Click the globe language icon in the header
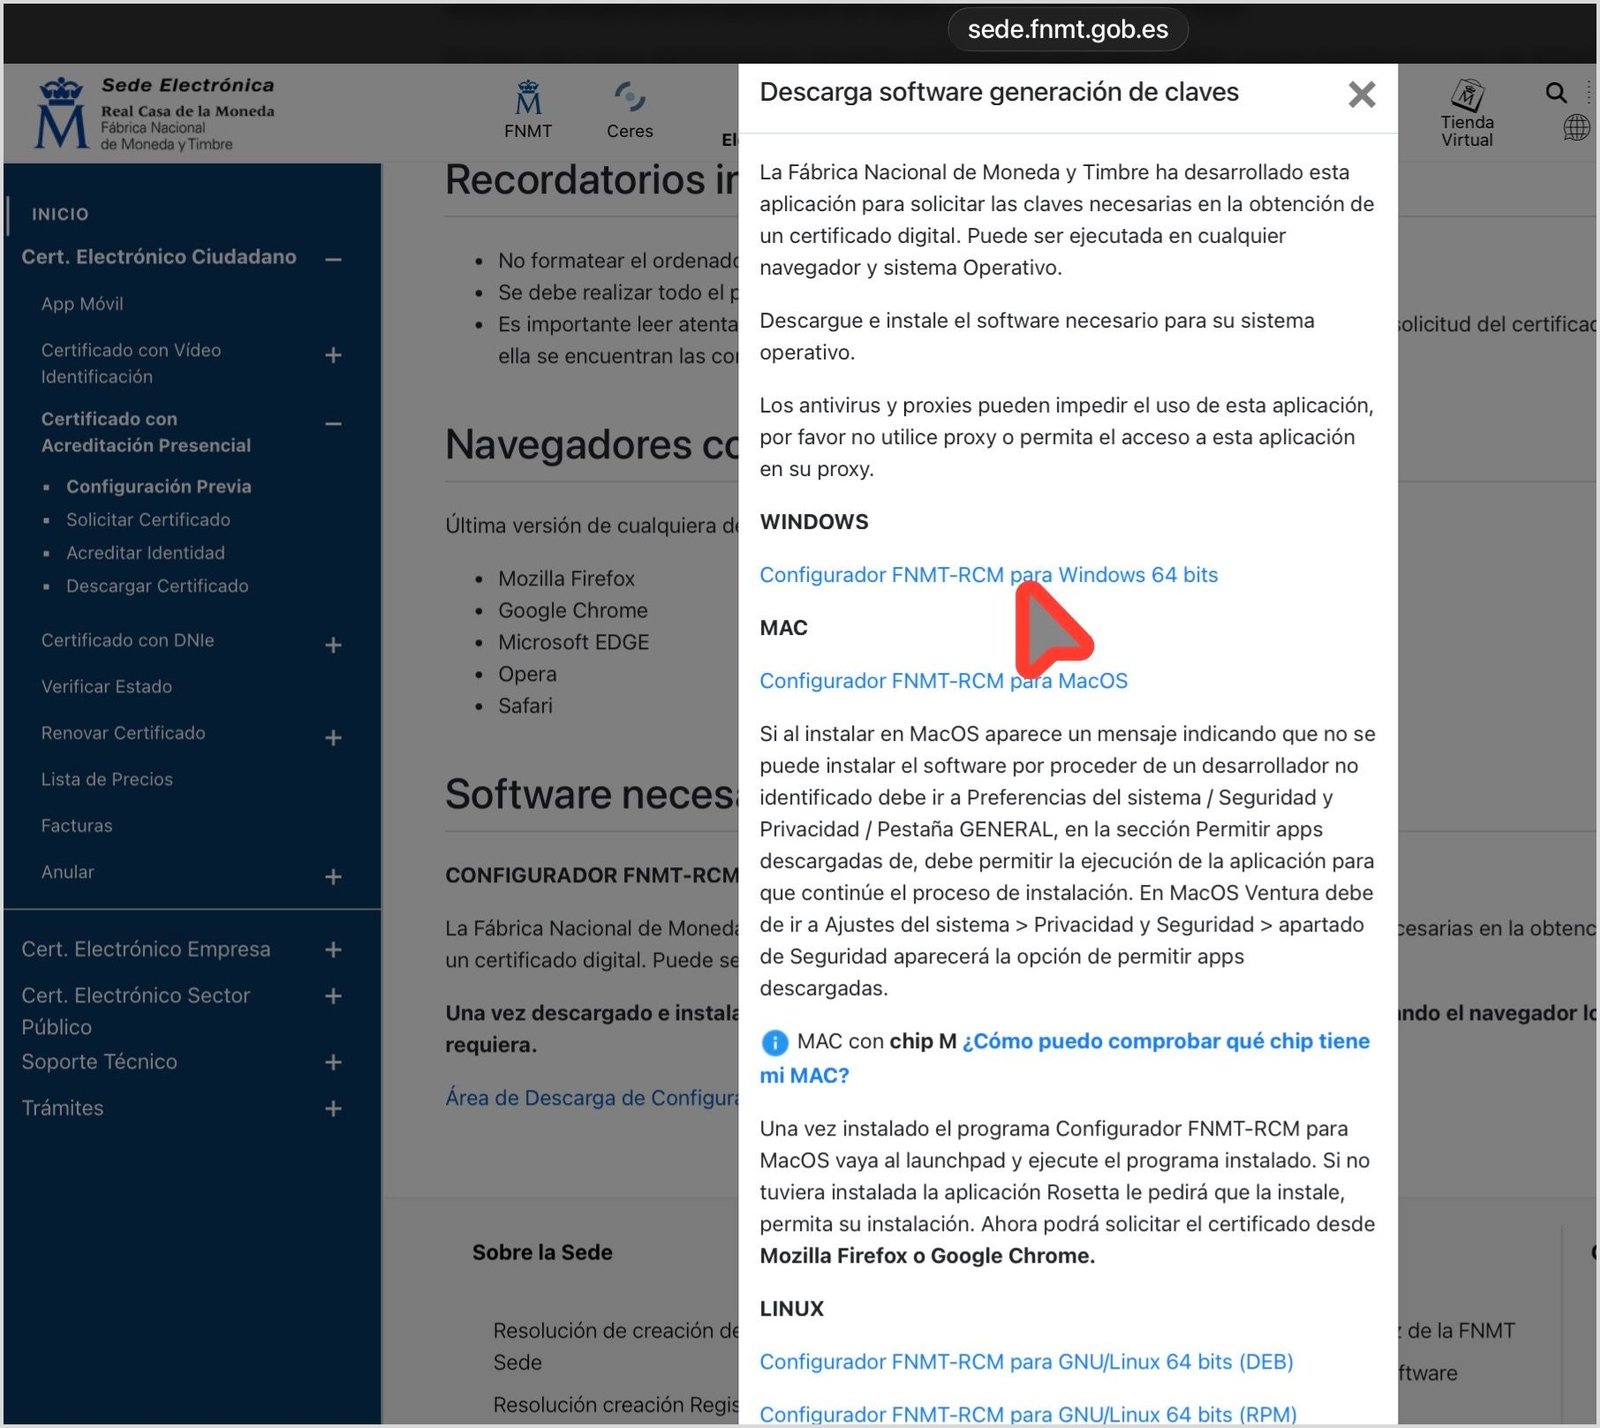This screenshot has width=1600, height=1428. click(1578, 128)
